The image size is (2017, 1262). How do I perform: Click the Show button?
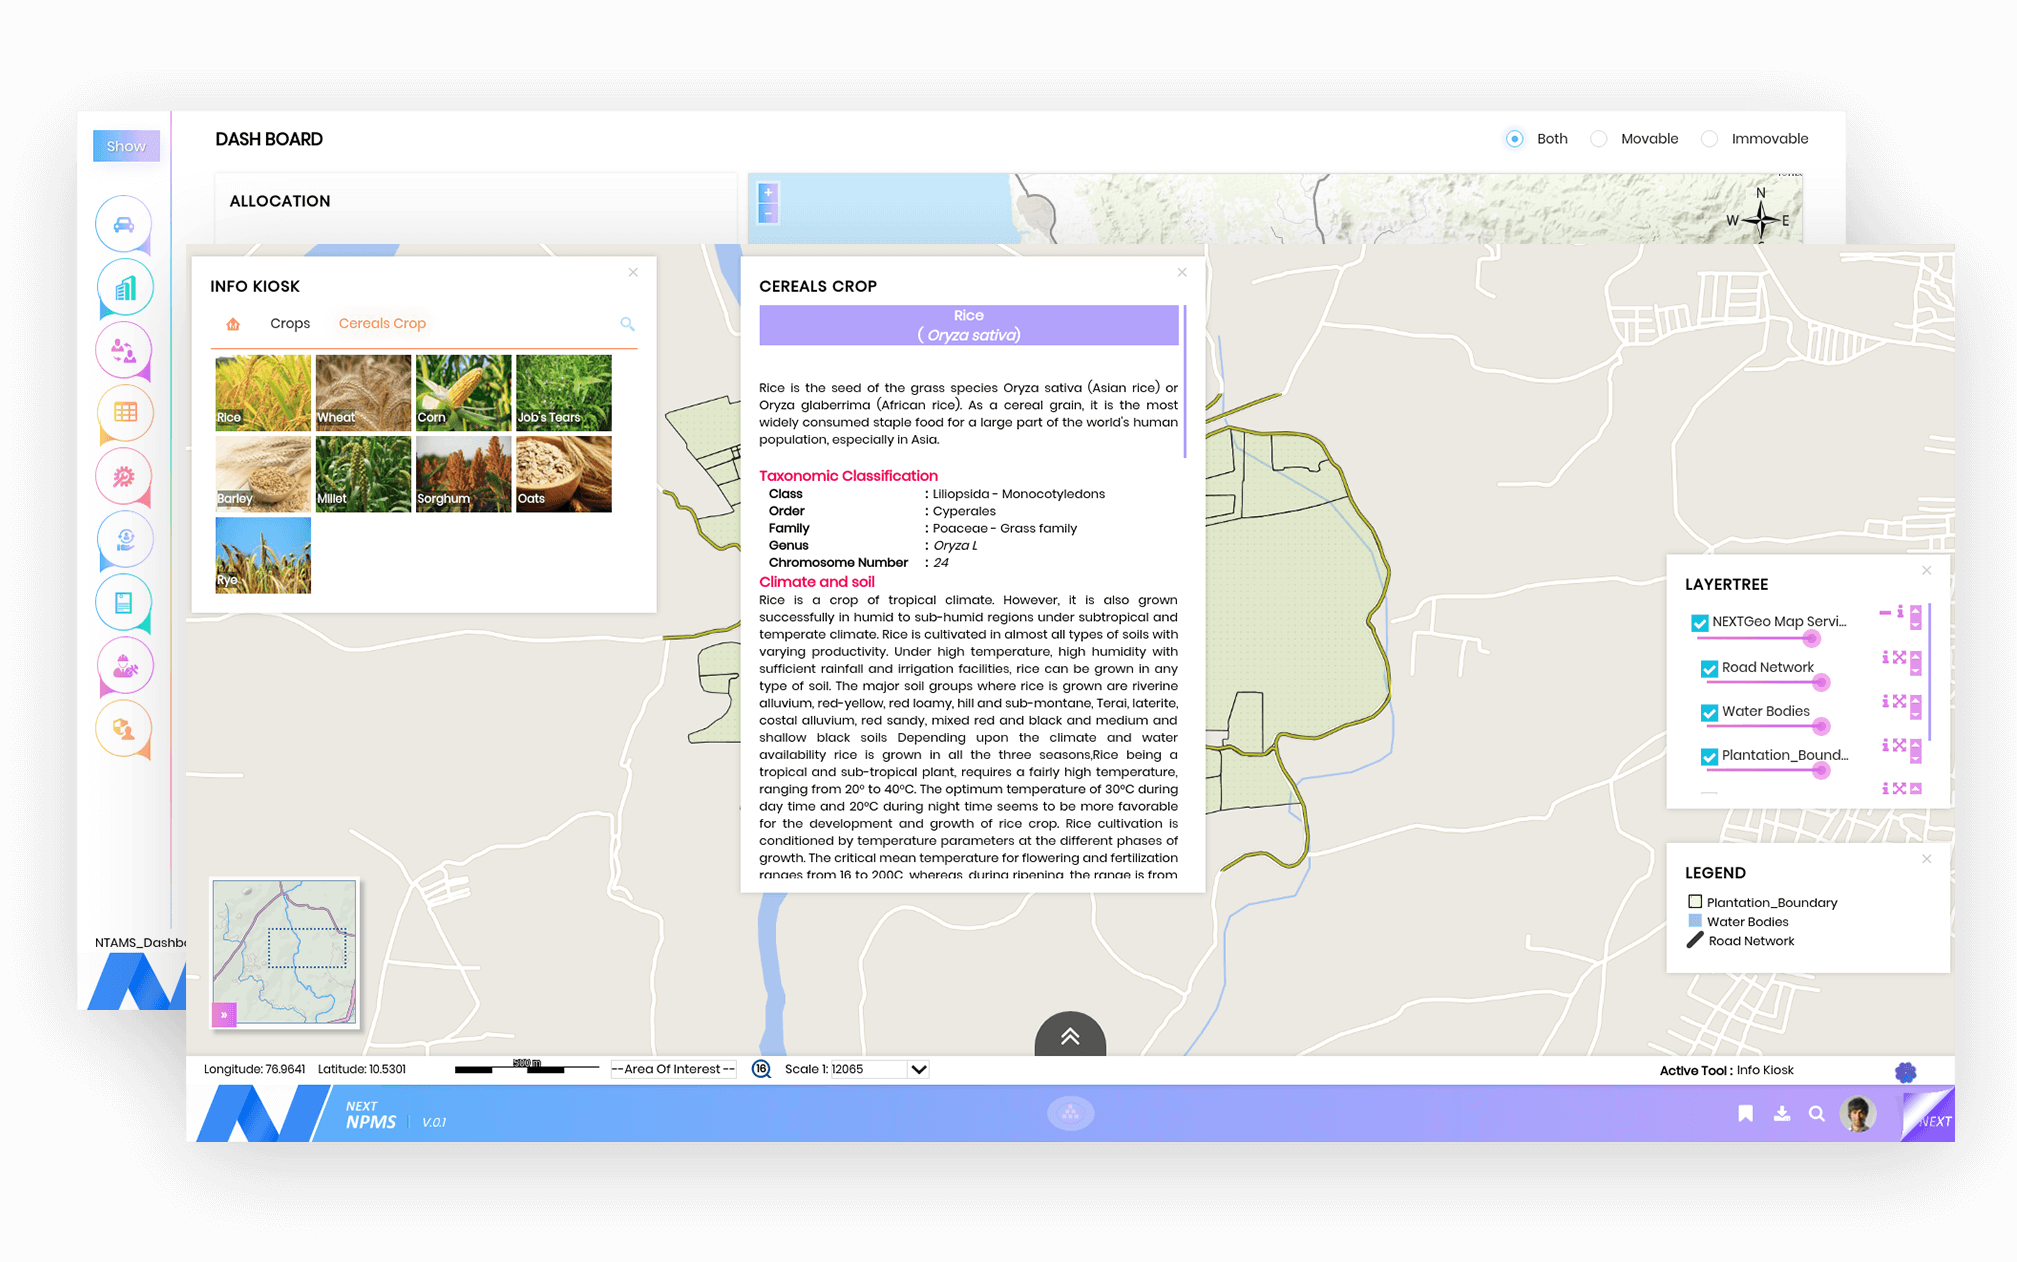pyautogui.click(x=126, y=146)
